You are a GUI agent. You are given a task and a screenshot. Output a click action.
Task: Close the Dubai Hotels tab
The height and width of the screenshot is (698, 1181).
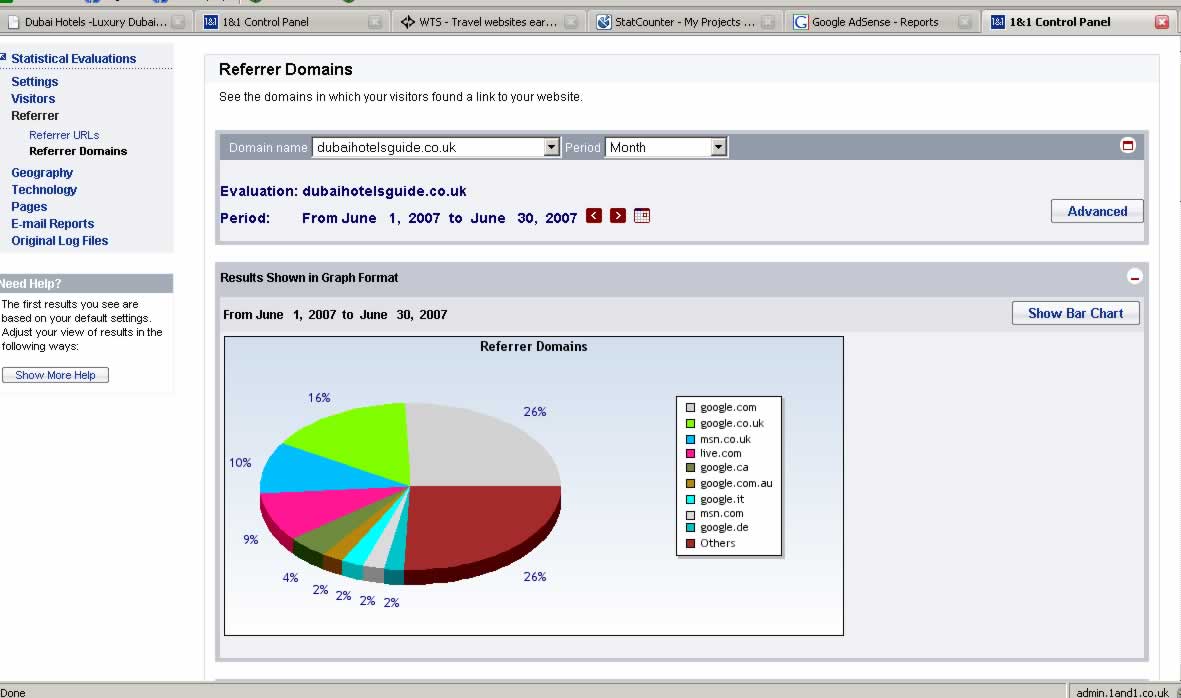(x=178, y=22)
